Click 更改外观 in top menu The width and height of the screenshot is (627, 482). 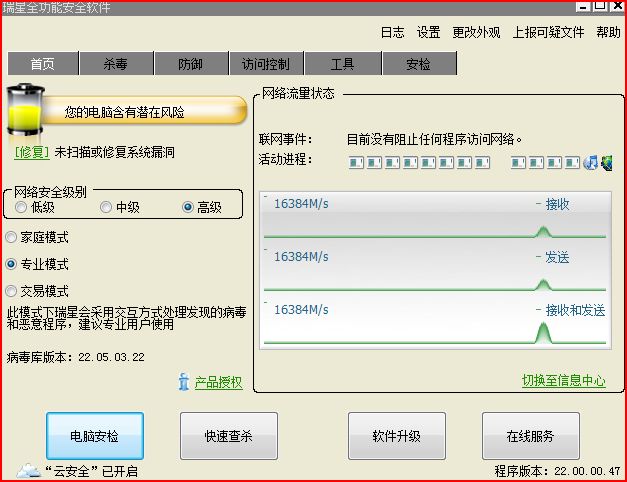click(x=476, y=32)
